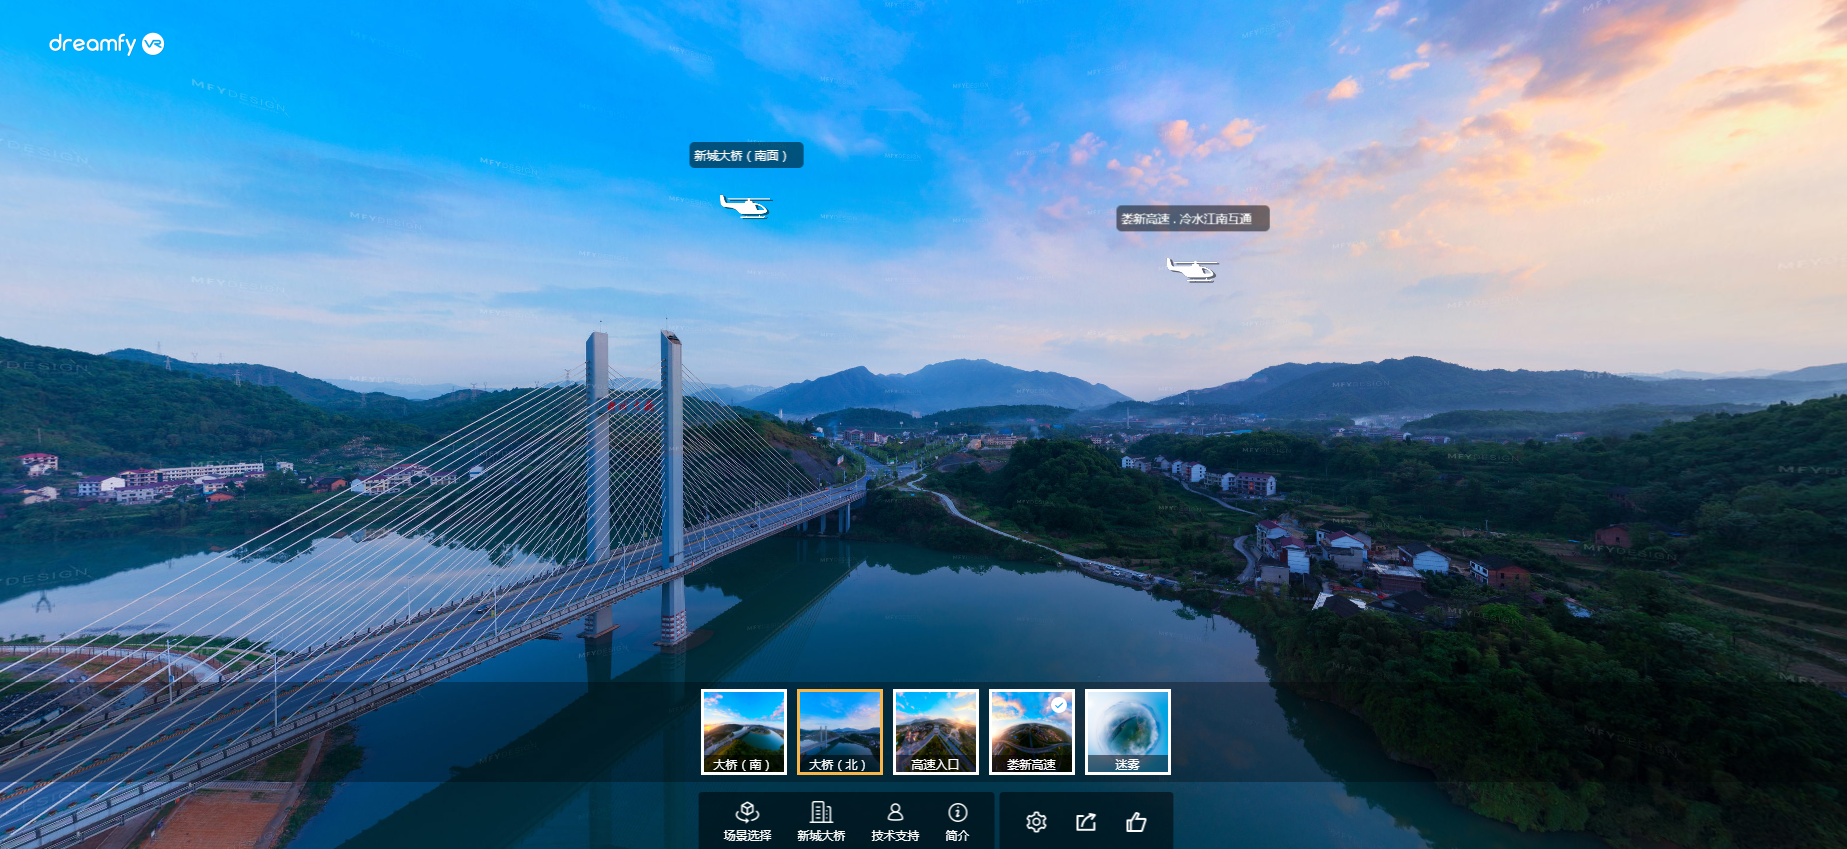This screenshot has height=849, width=1847.
Task: Click the 娄新高速.冷水江南互通 label
Action: (1192, 219)
